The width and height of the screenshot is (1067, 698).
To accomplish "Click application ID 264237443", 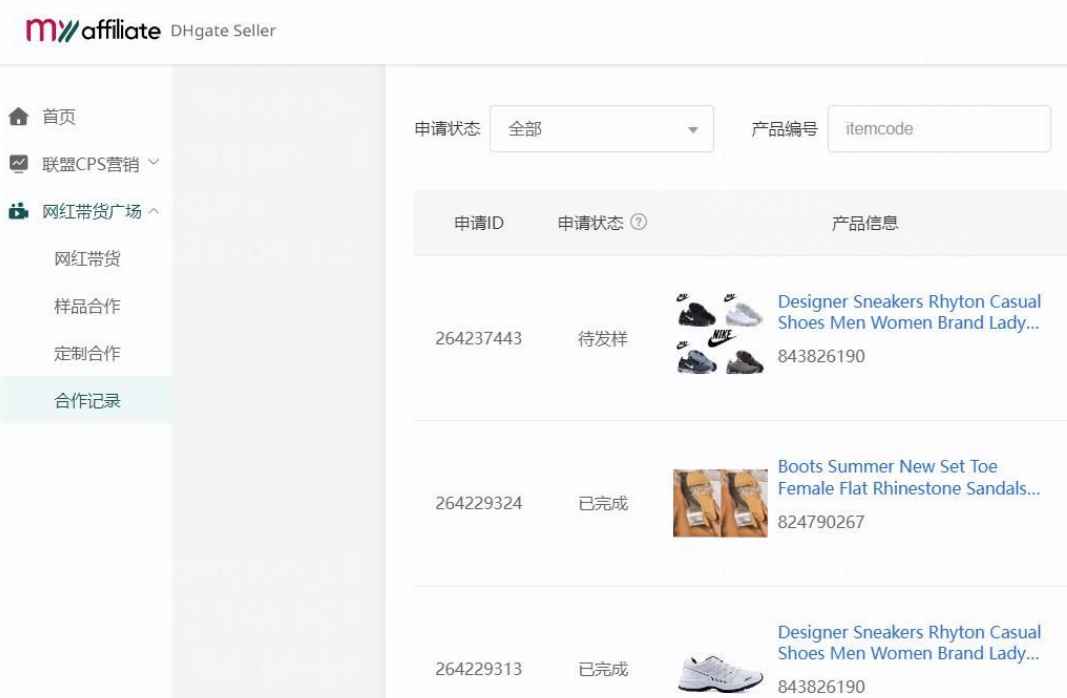I will pyautogui.click(x=478, y=338).
